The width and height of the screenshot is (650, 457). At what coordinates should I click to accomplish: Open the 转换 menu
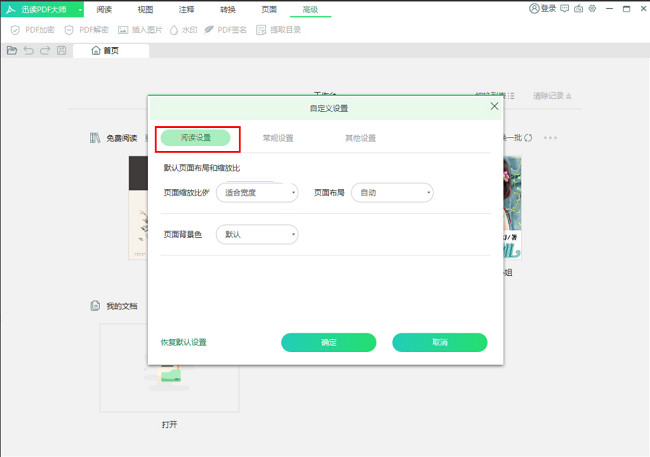[228, 9]
